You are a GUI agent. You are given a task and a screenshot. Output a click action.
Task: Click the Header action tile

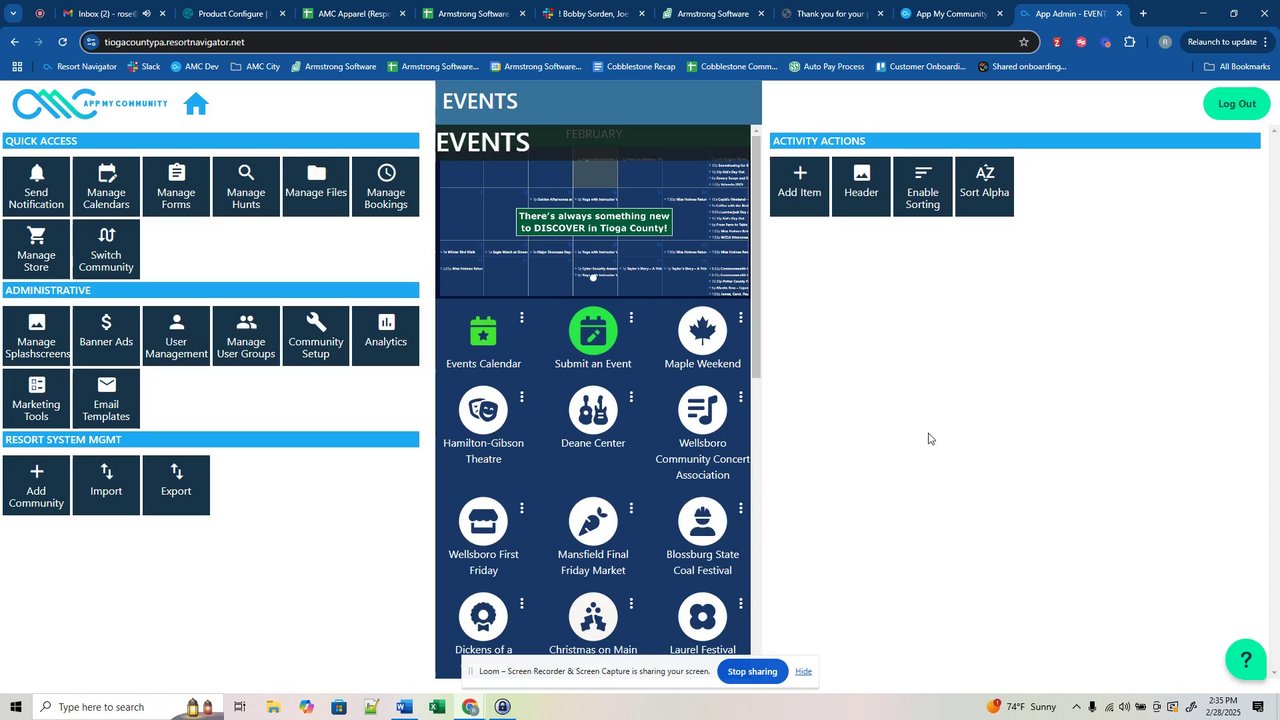point(861,186)
